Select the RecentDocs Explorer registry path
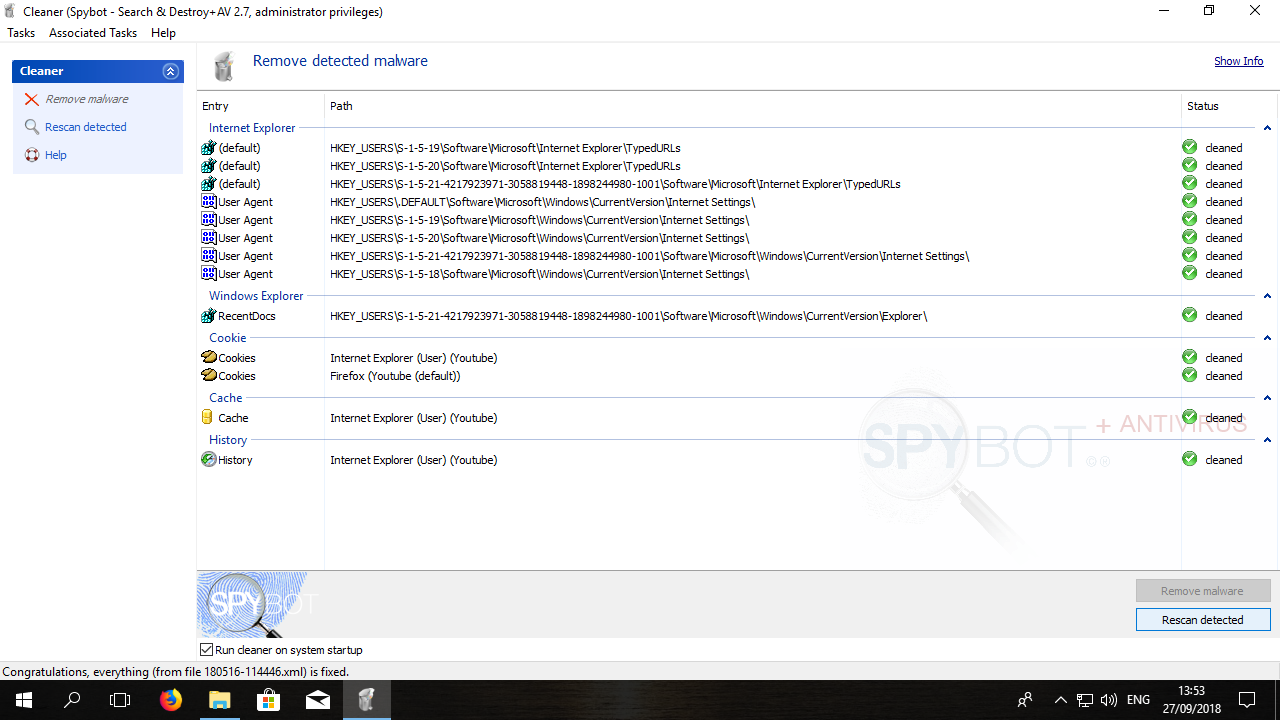 pyautogui.click(x=629, y=316)
